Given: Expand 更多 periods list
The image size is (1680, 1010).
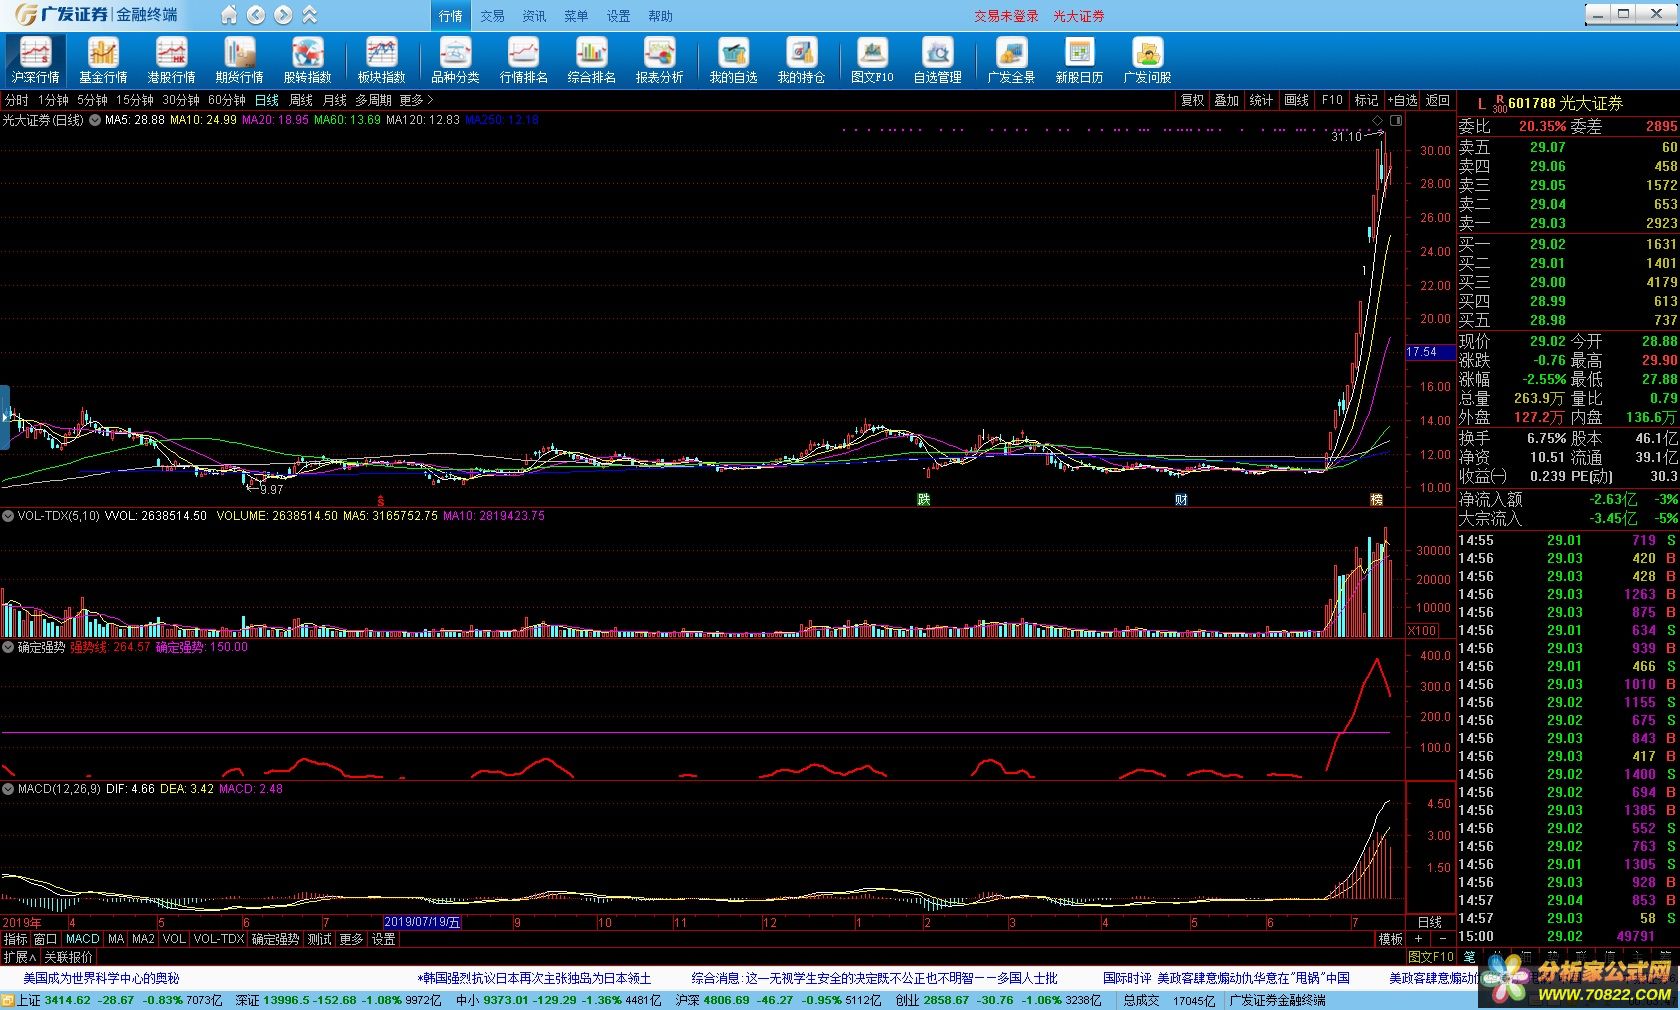Looking at the screenshot, I should coord(416,100).
